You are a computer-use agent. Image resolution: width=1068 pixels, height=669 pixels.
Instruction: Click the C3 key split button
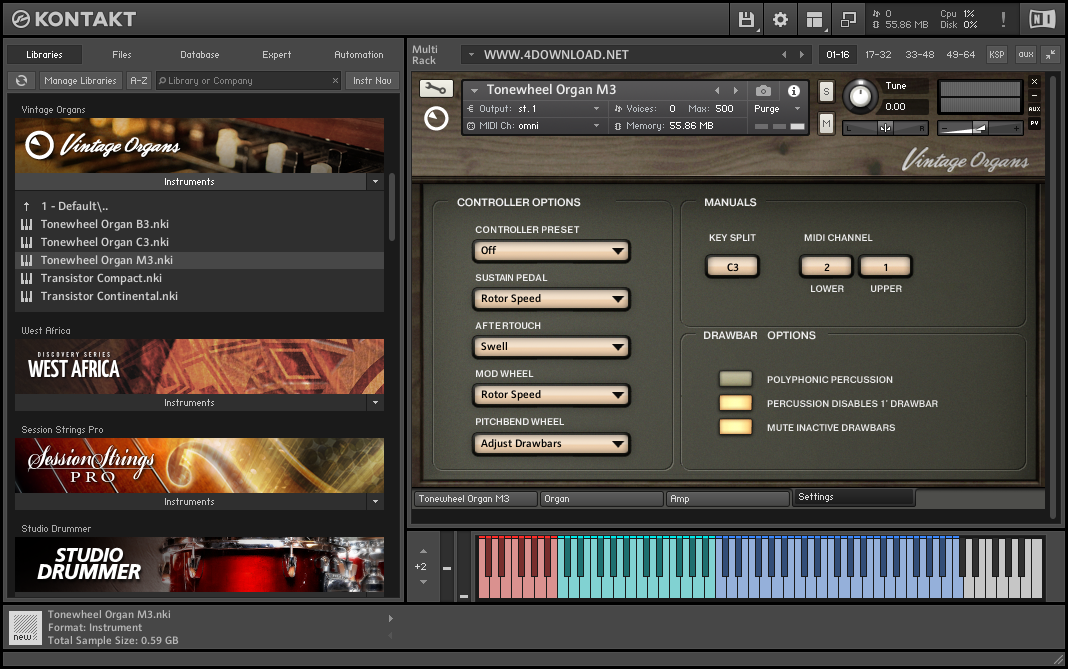[x=732, y=267]
